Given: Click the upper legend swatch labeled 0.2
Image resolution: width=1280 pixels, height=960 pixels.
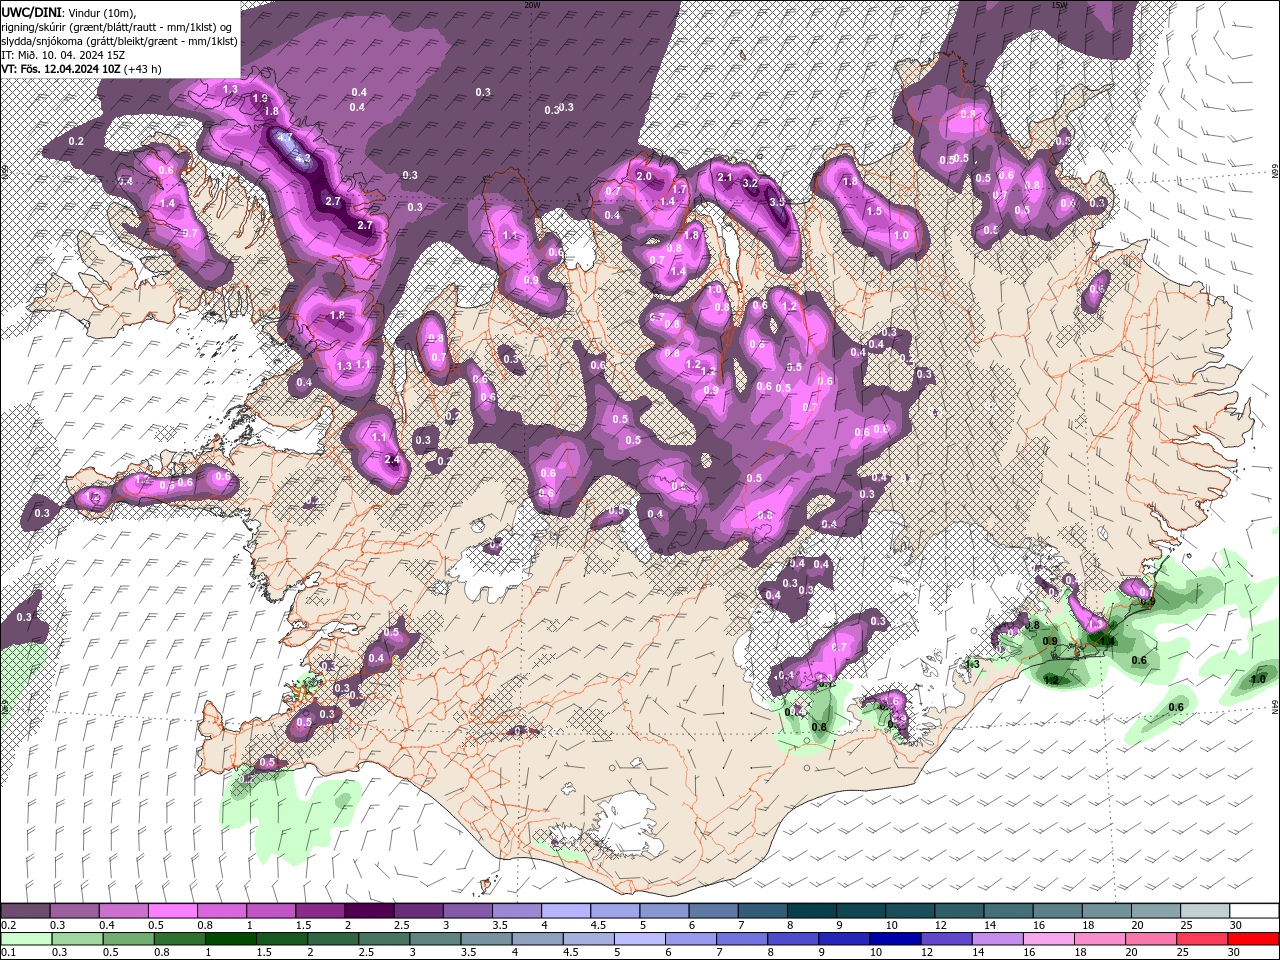Looking at the screenshot, I should point(25,911).
